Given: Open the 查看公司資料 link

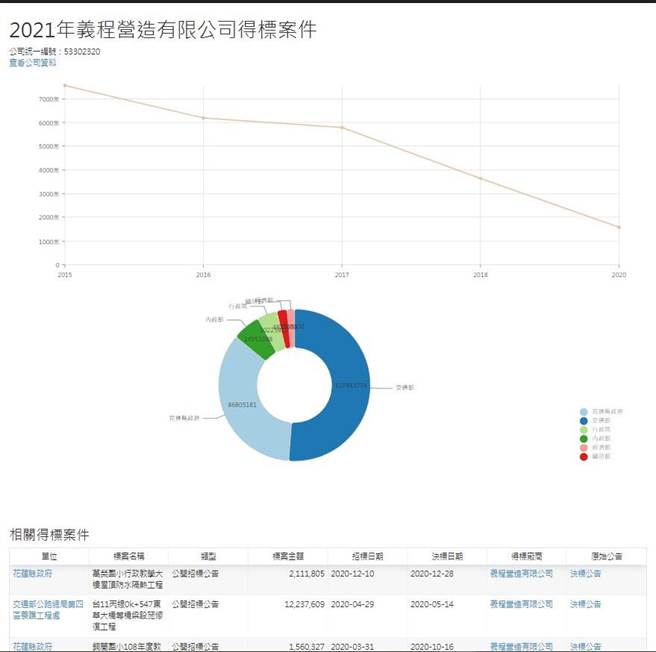Looking at the screenshot, I should (x=32, y=63).
